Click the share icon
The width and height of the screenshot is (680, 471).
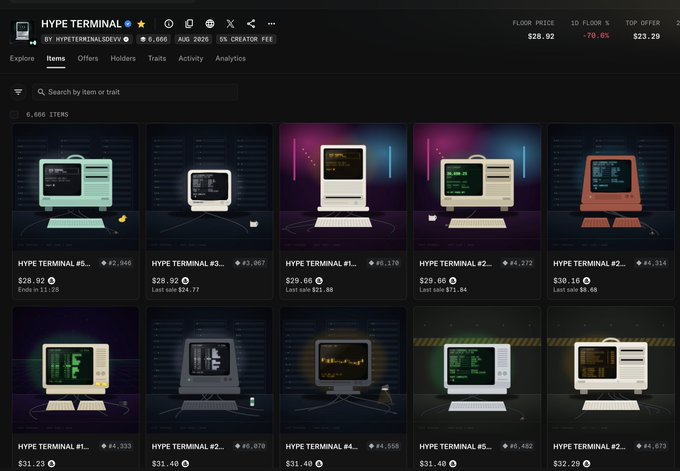(251, 24)
